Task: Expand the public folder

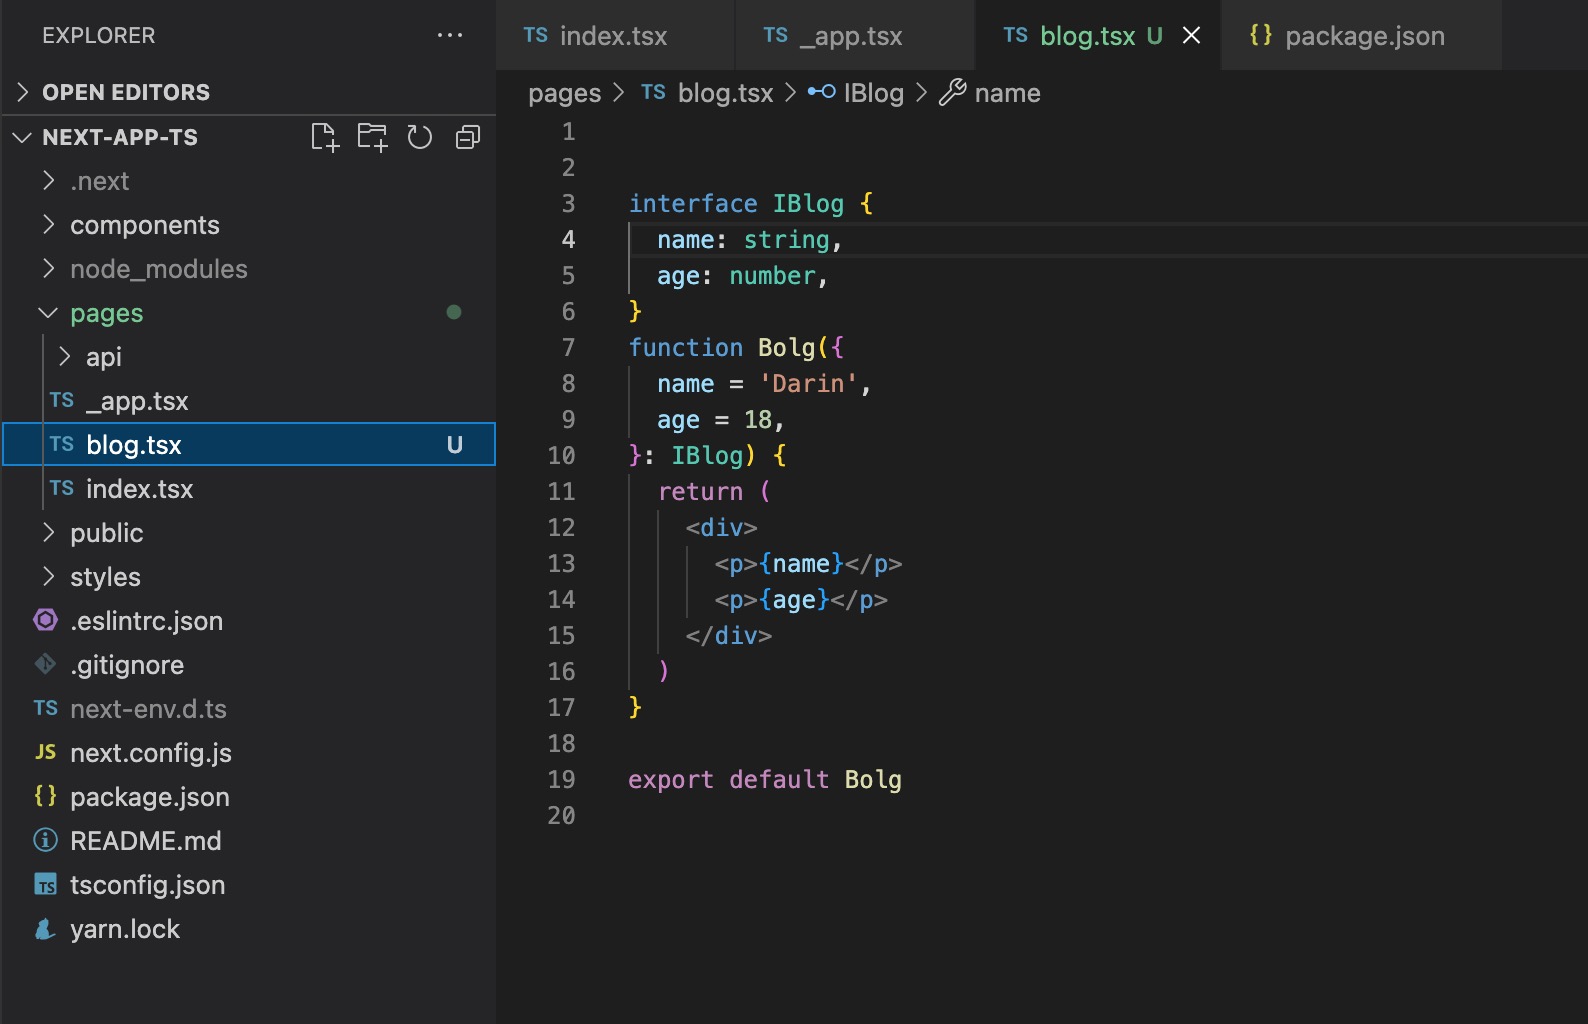Action: (48, 533)
